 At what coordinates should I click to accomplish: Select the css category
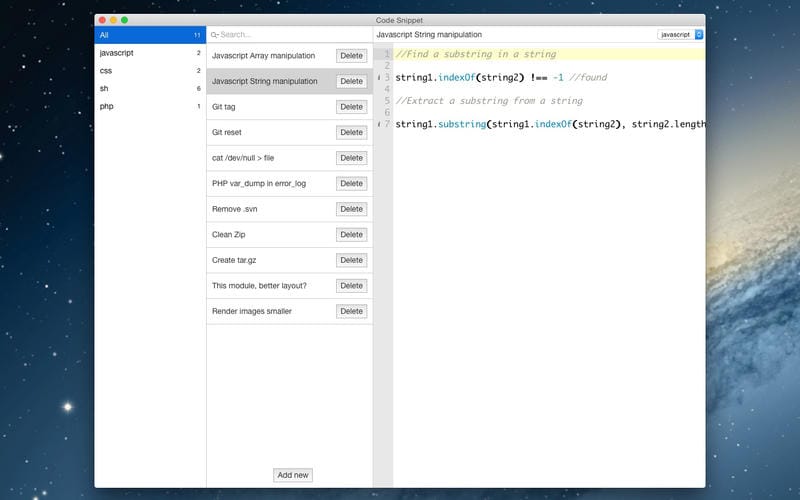(x=150, y=71)
